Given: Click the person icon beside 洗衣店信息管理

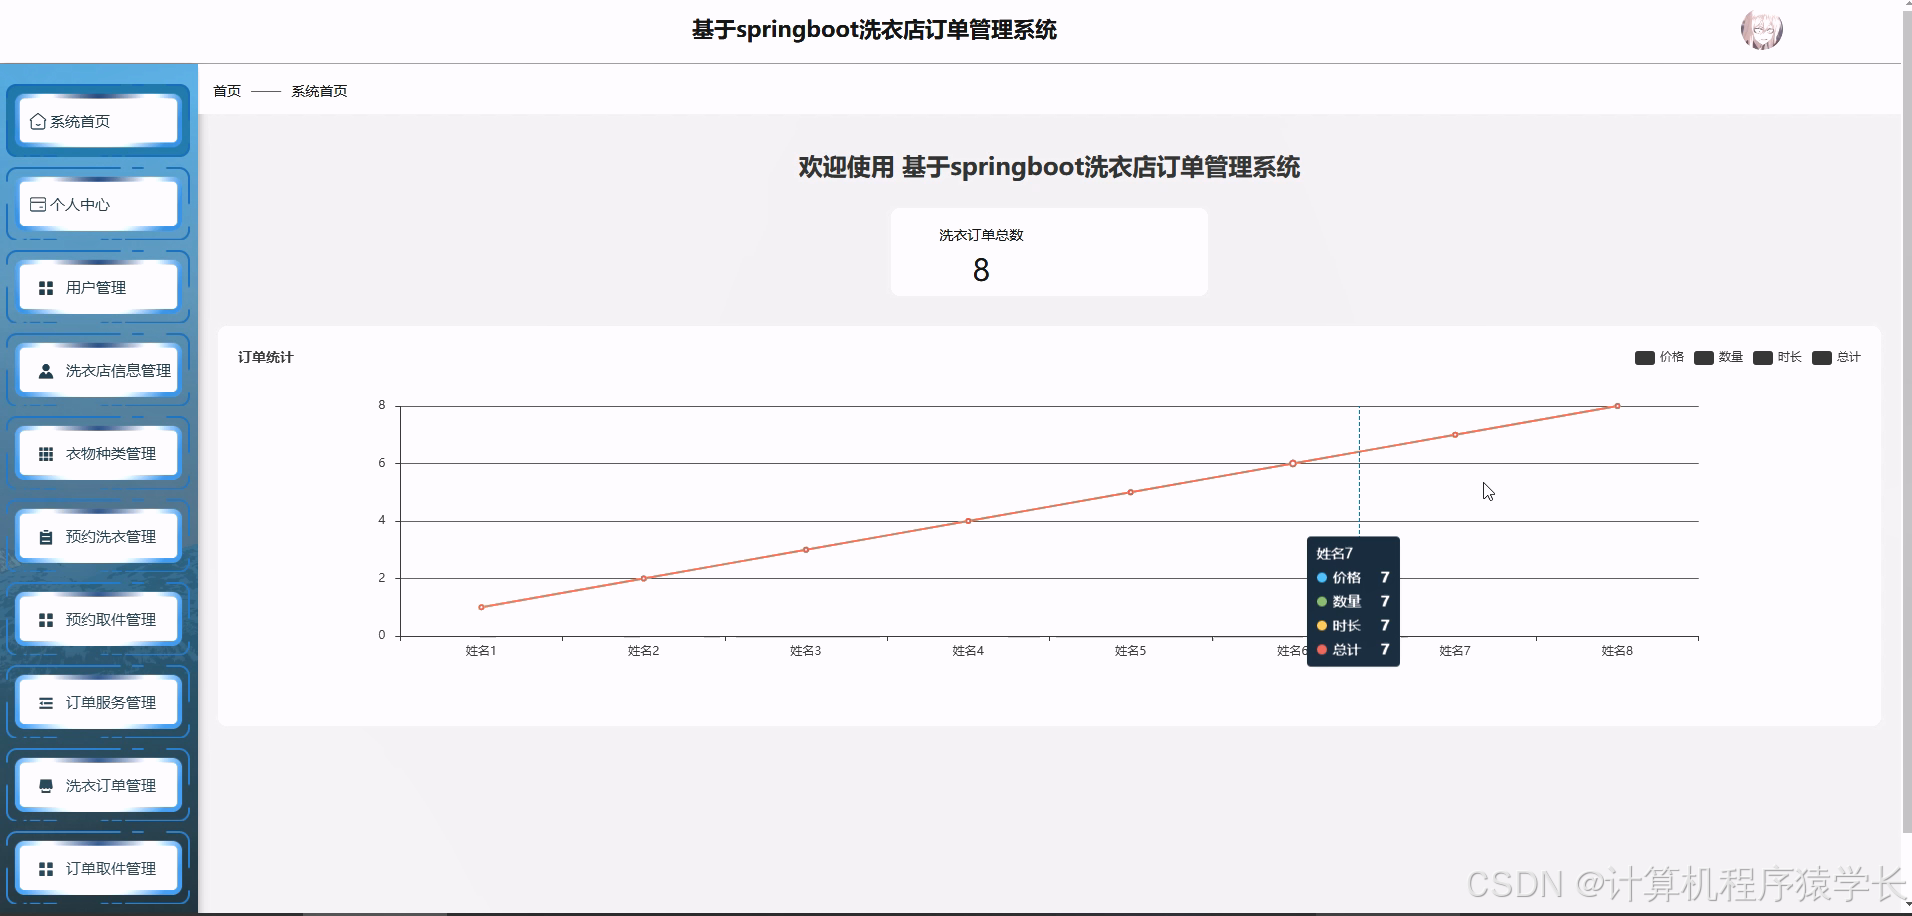Looking at the screenshot, I should click(46, 371).
